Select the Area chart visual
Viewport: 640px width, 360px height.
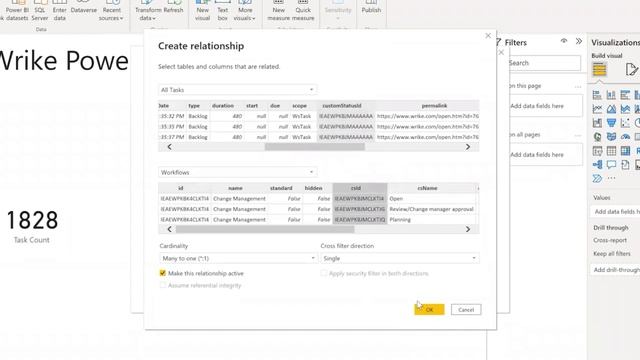pos(611,109)
